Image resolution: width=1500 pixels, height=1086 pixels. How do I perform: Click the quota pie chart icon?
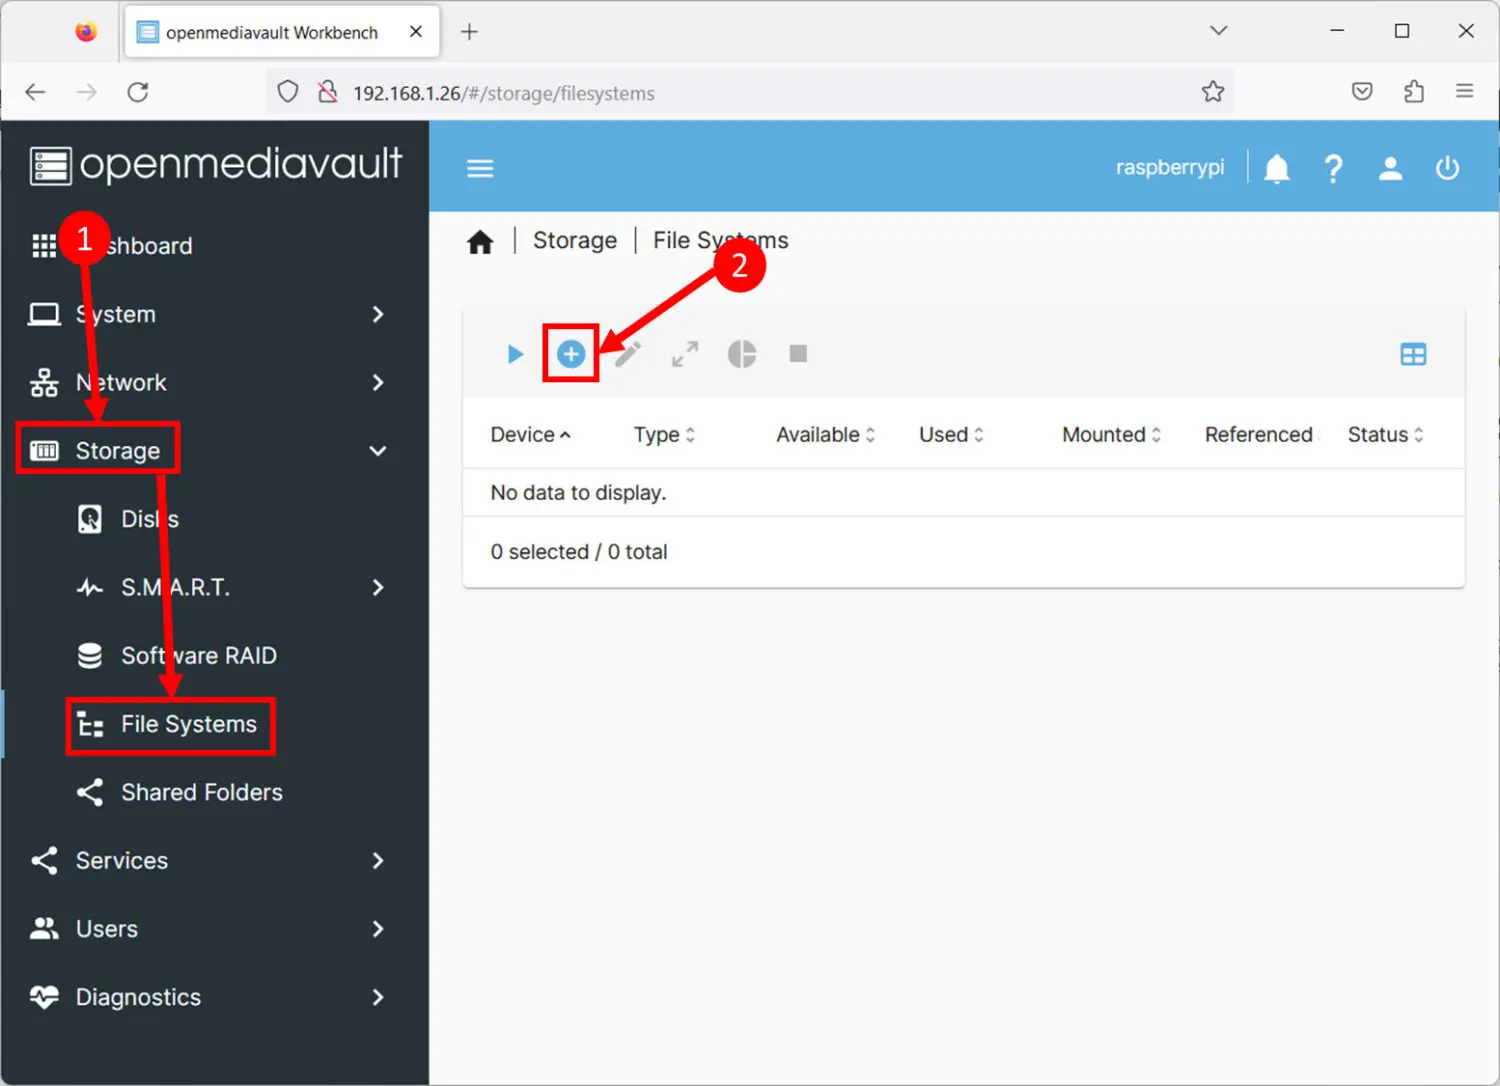pyautogui.click(x=742, y=354)
